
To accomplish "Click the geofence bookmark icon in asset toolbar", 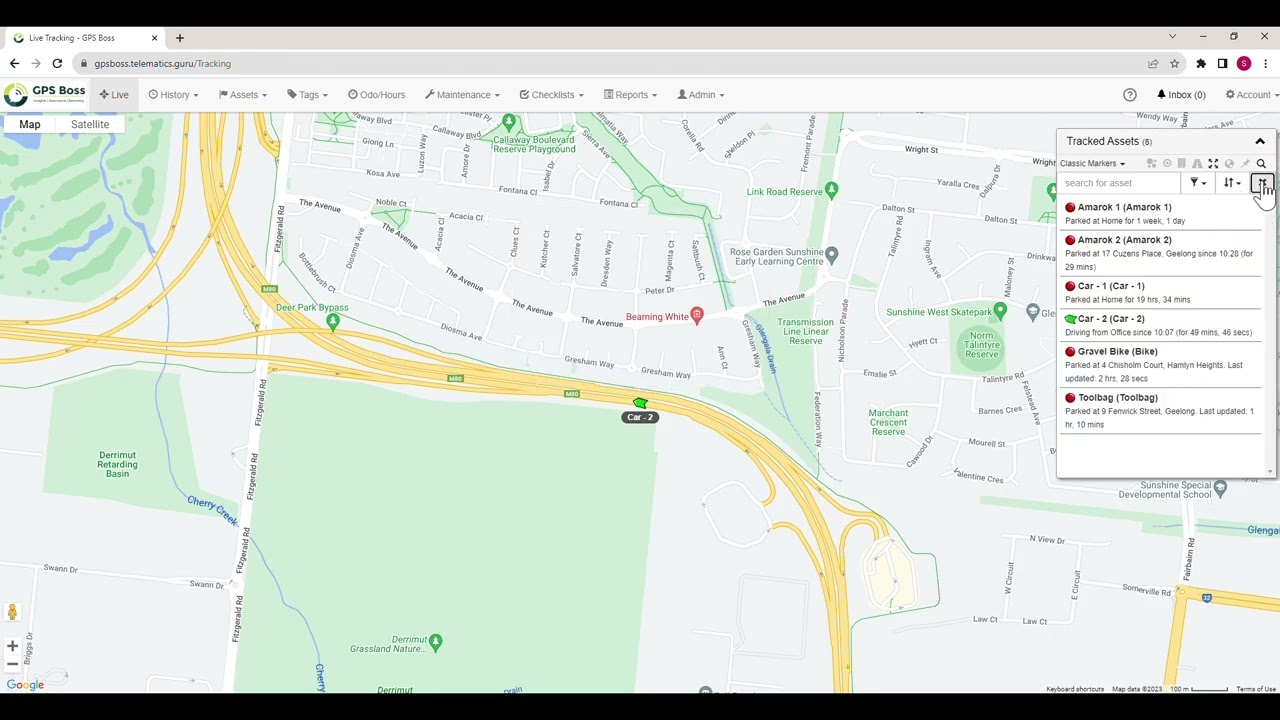I will click(x=1182, y=164).
